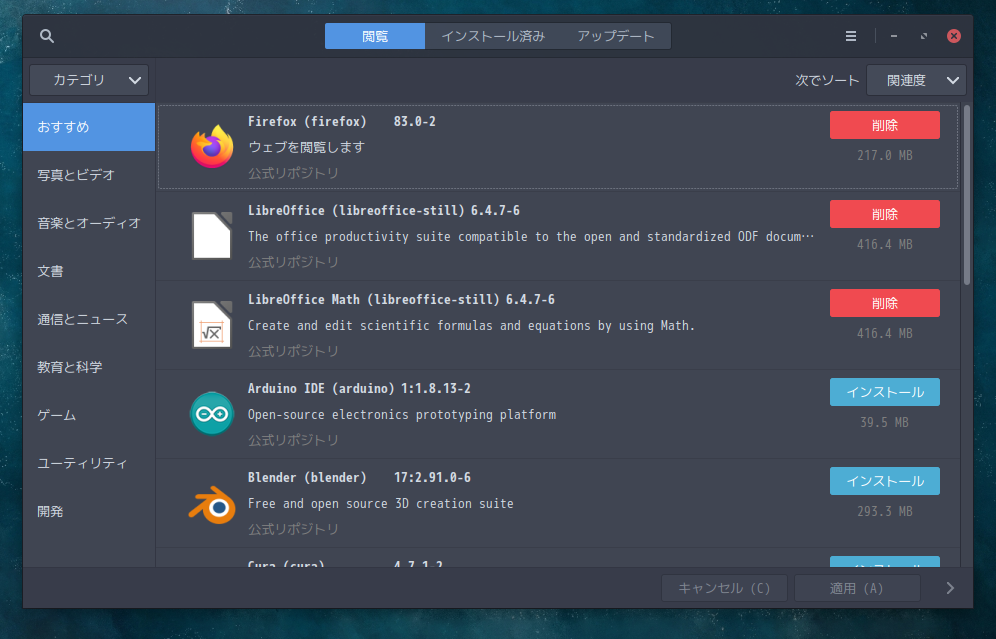Click the LibreOffice Math formula icon

click(212, 325)
